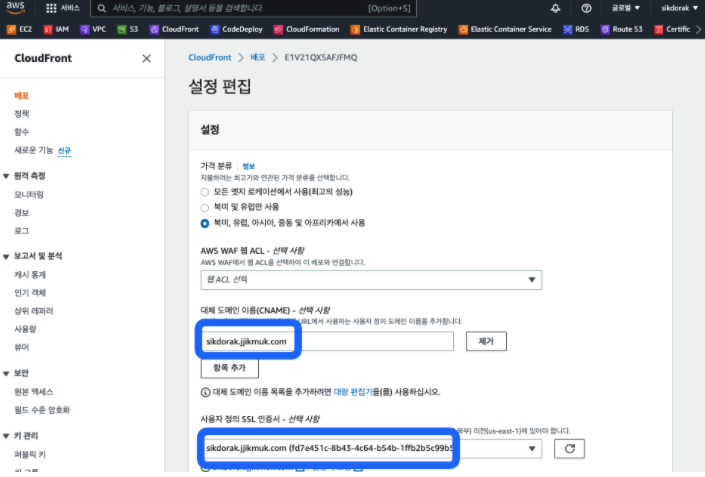Select North America and Europe only option
The width and height of the screenshot is (705, 477).
pyautogui.click(x=205, y=208)
